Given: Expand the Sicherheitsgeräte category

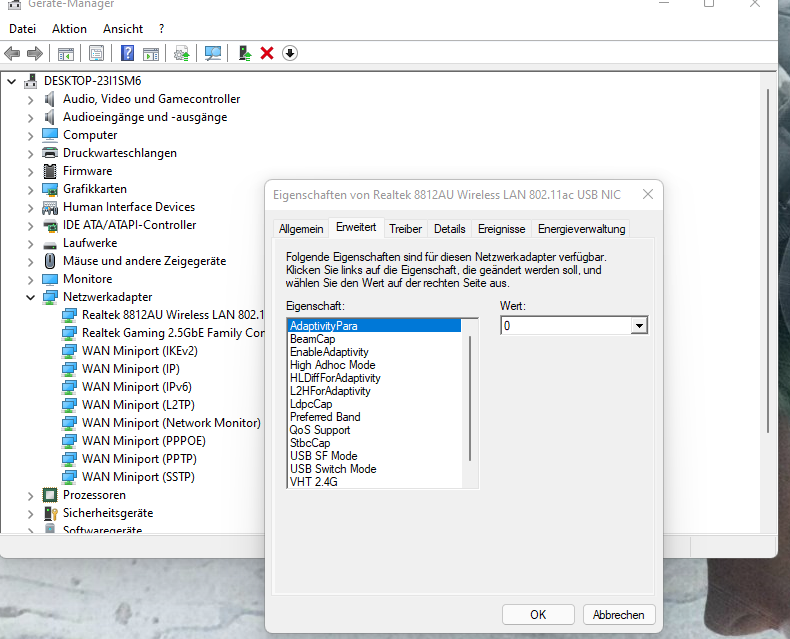Looking at the screenshot, I should [x=31, y=514].
